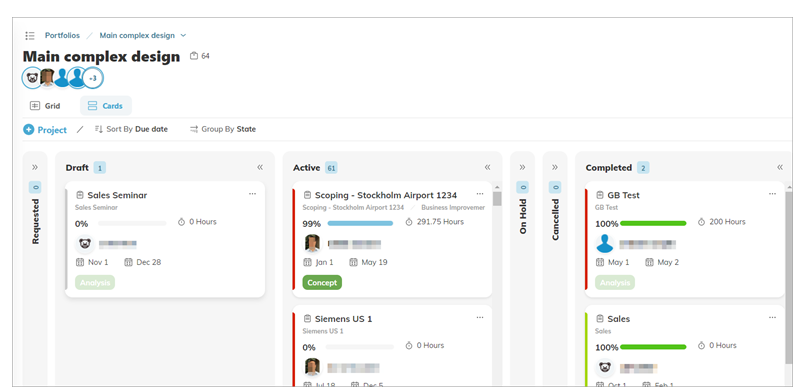Open the three-dot menu on GB Test card
Screen dimensions: 795x390
click(x=772, y=194)
